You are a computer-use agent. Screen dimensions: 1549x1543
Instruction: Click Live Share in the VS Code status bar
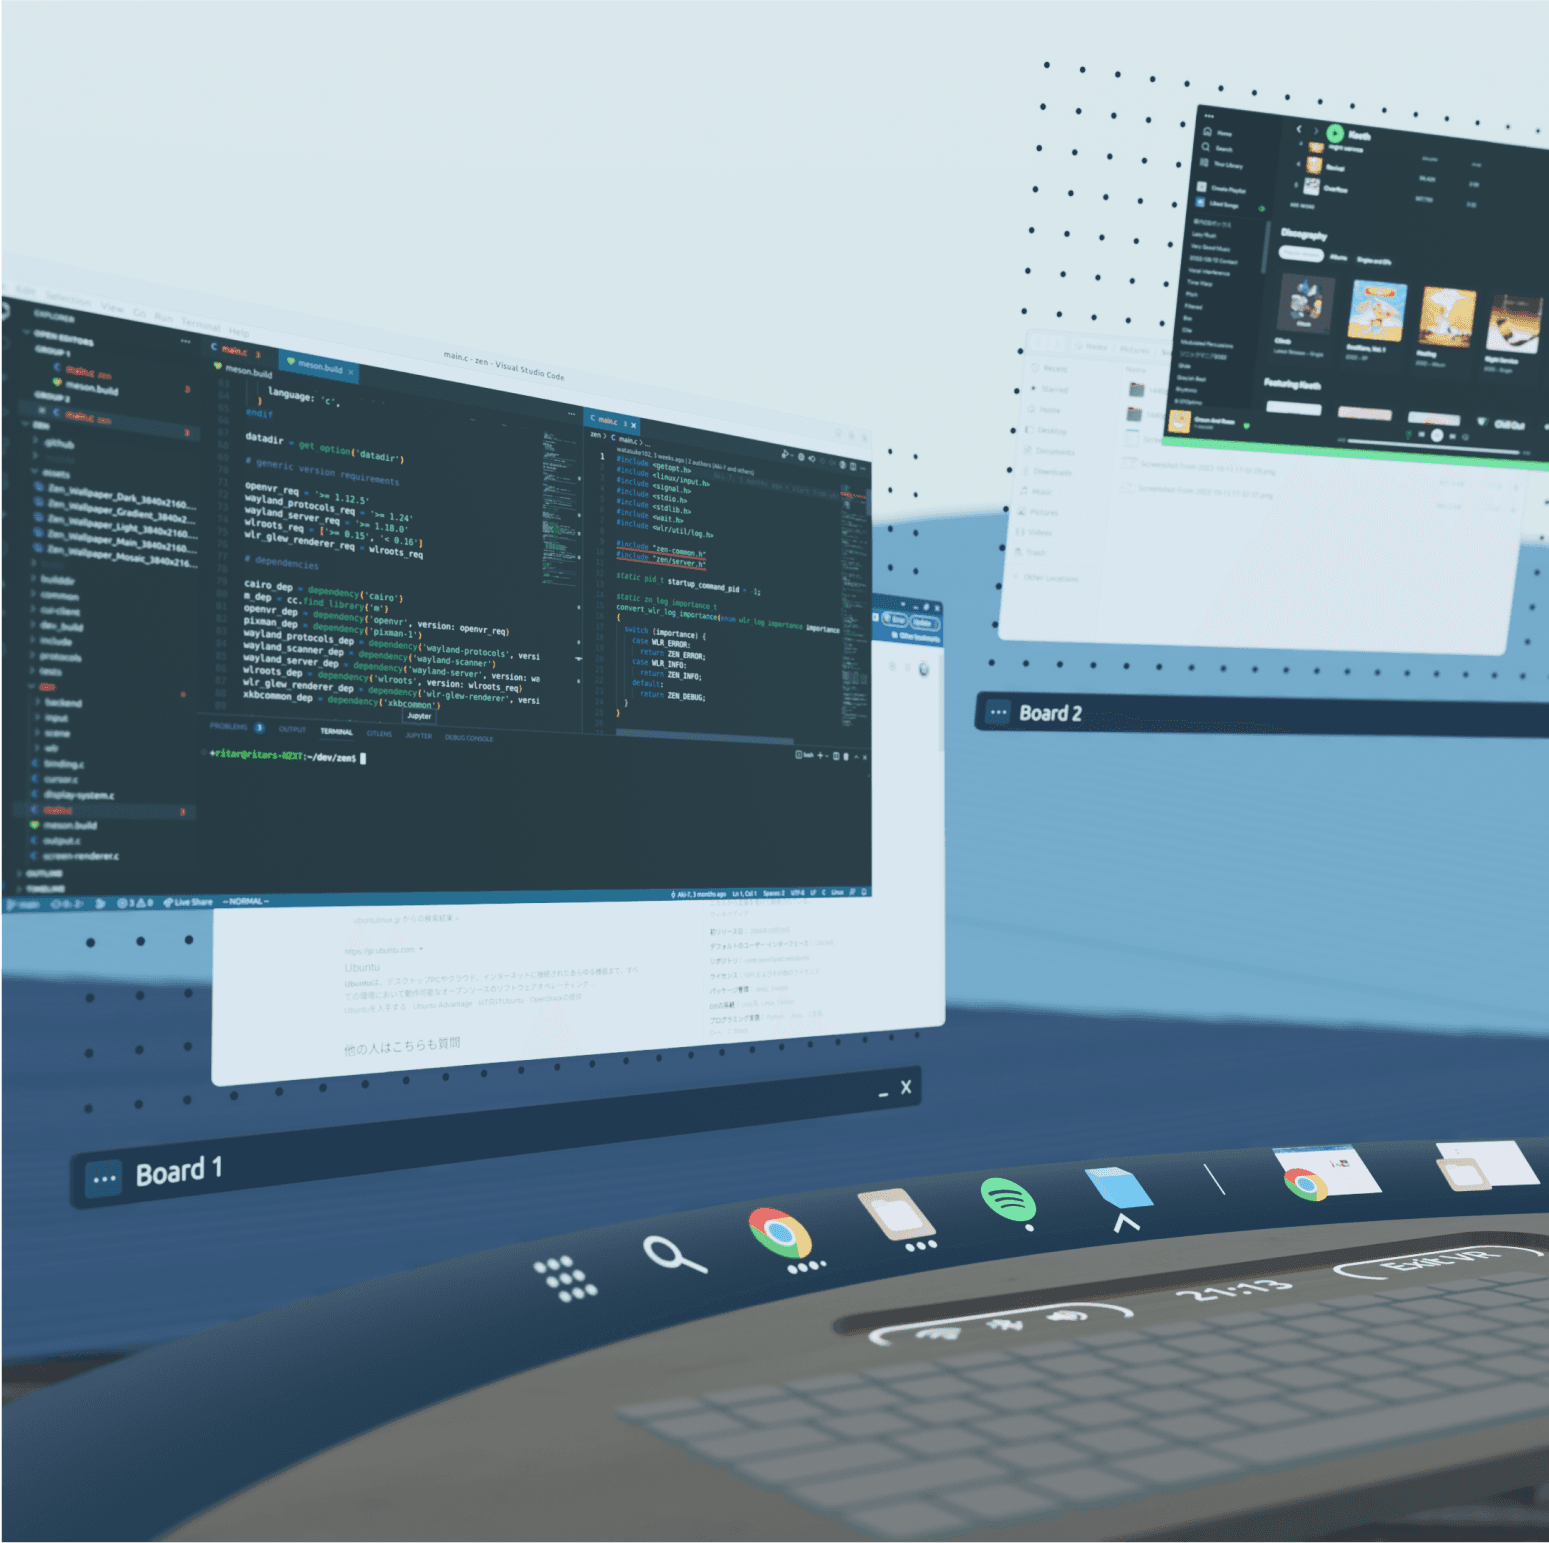[x=188, y=902]
